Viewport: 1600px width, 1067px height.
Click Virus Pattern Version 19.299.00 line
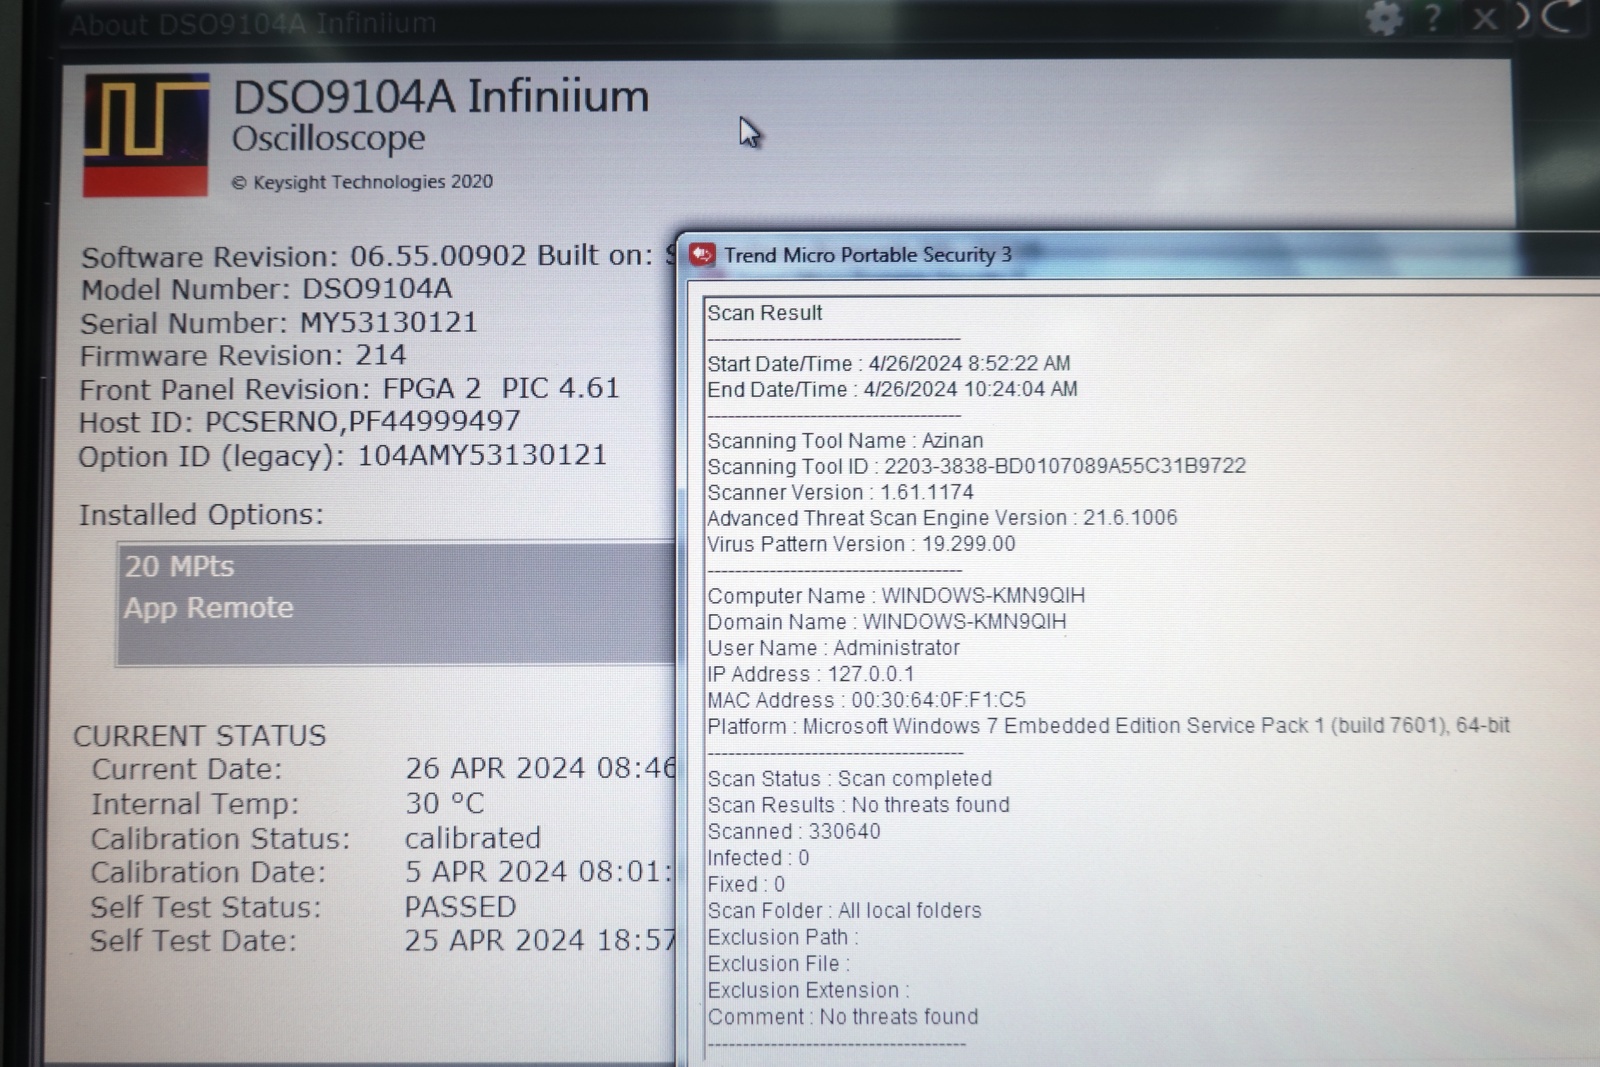tap(861, 545)
